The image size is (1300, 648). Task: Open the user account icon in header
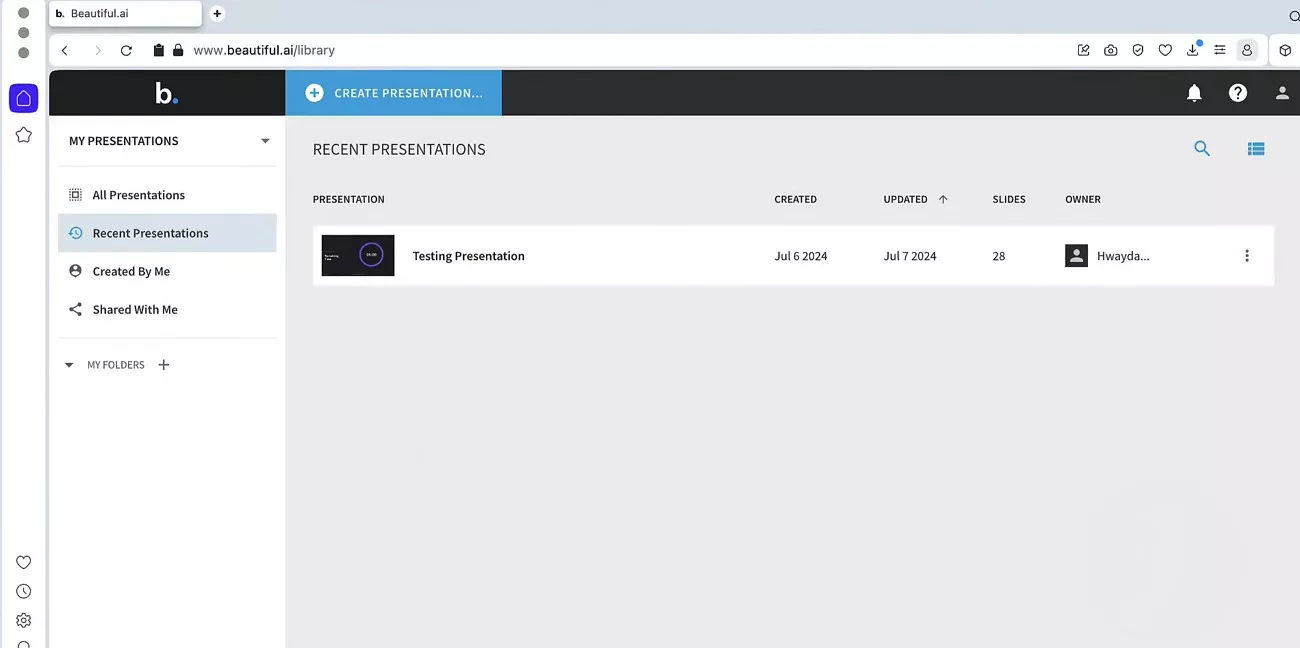[x=1282, y=93]
